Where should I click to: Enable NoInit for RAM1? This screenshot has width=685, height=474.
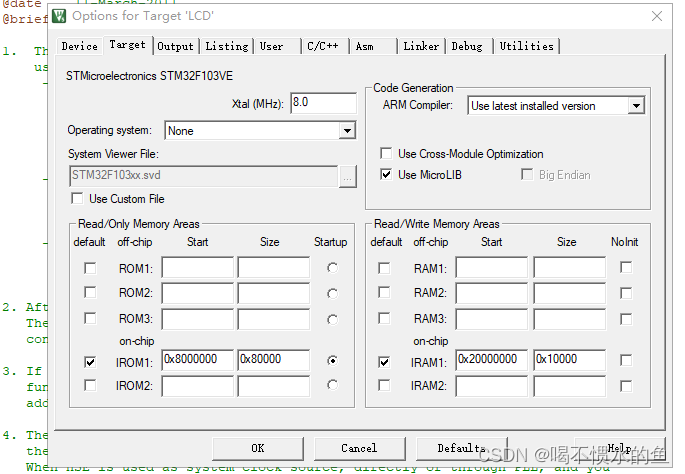(x=626, y=267)
